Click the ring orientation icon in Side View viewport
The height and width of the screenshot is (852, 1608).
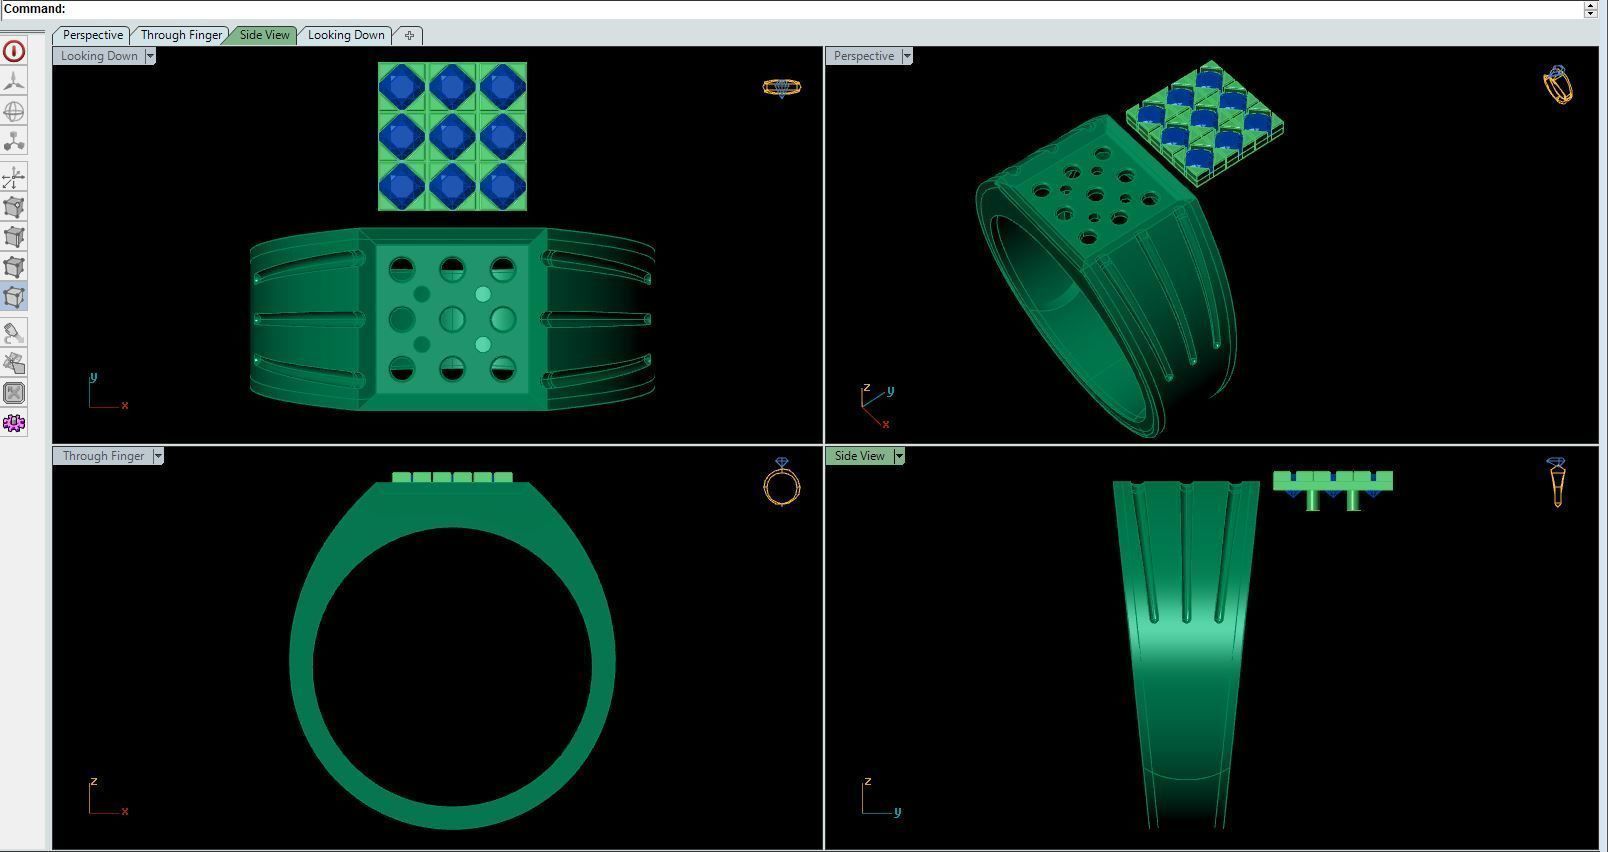click(1556, 483)
